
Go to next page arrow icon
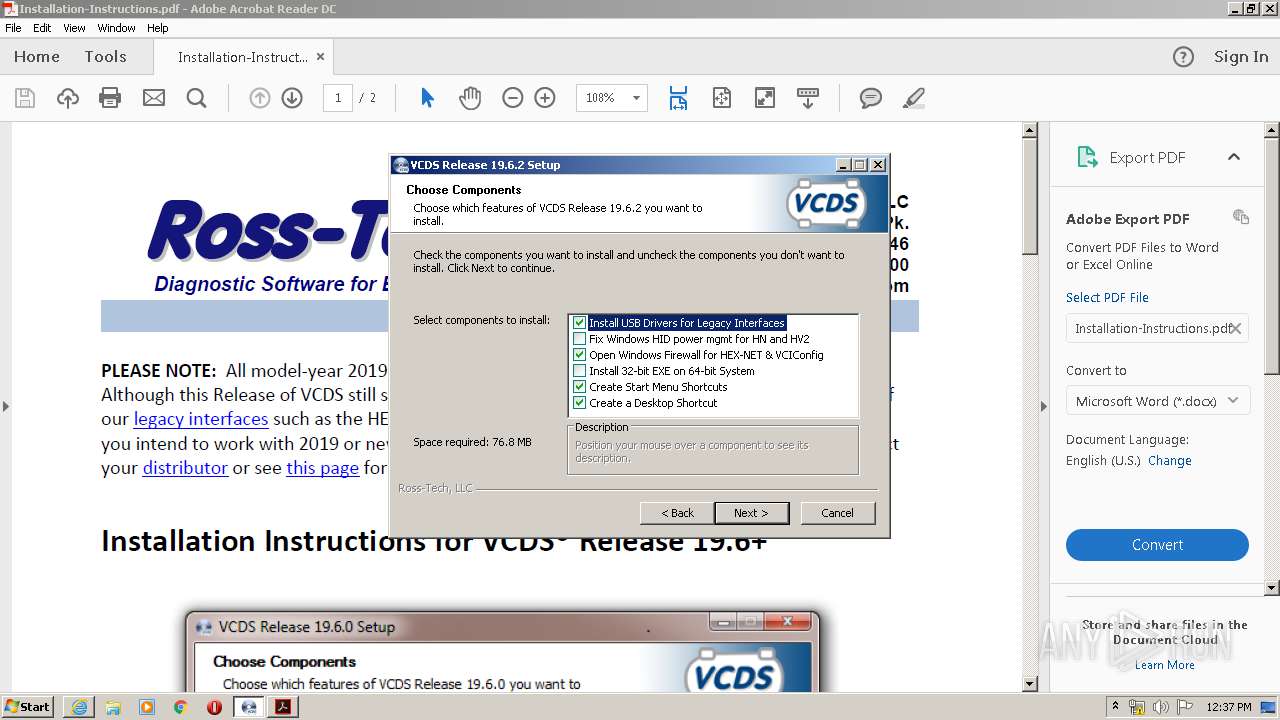click(x=292, y=98)
